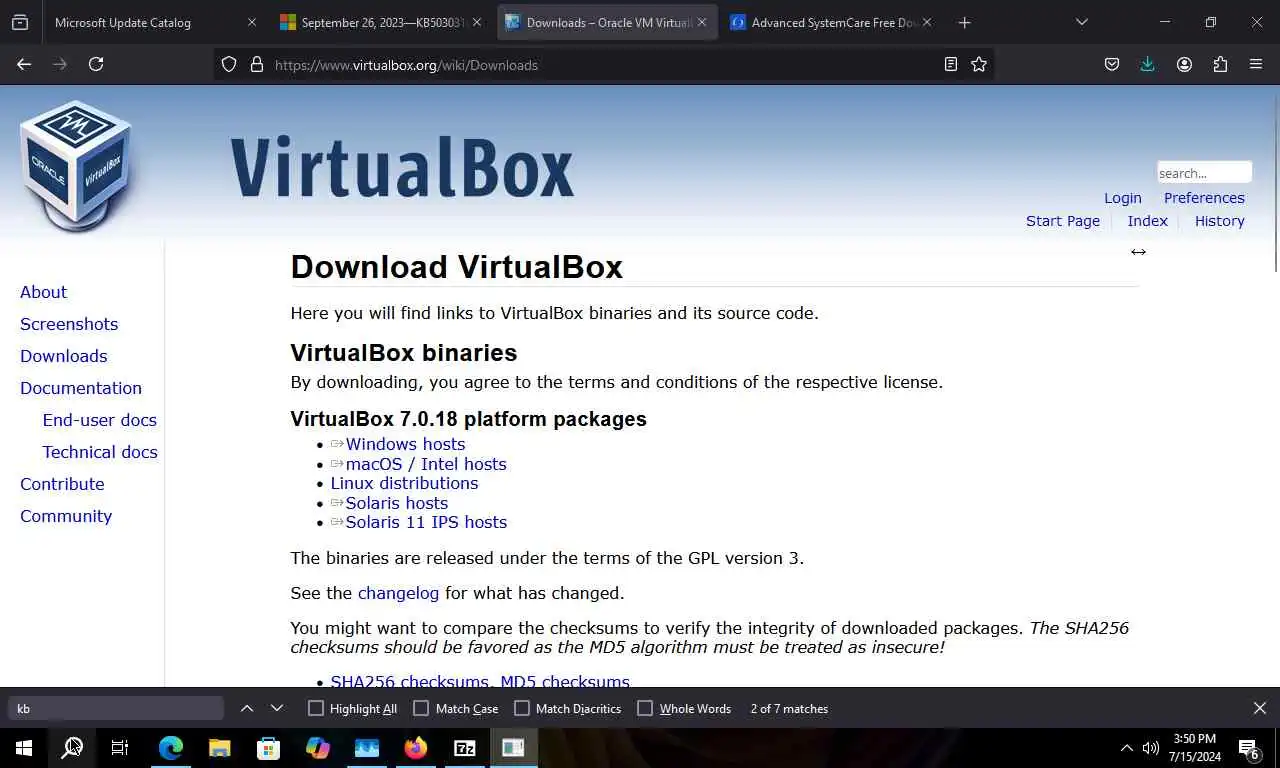
Task: Open Firefox application menu
Action: (x=1256, y=64)
